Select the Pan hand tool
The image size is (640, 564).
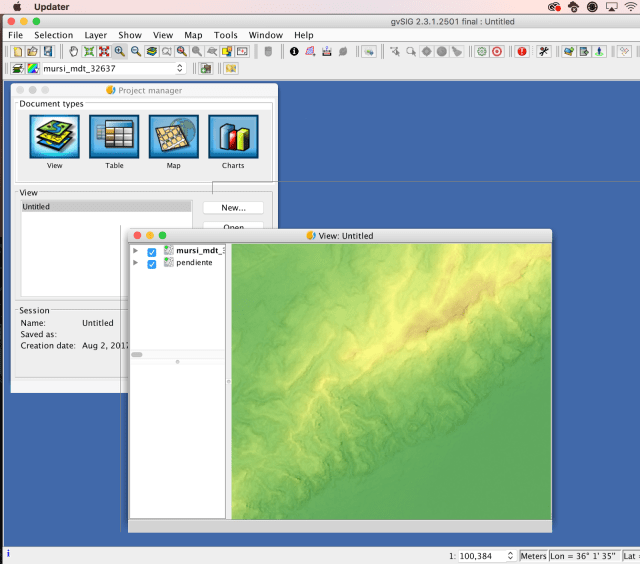point(74,51)
